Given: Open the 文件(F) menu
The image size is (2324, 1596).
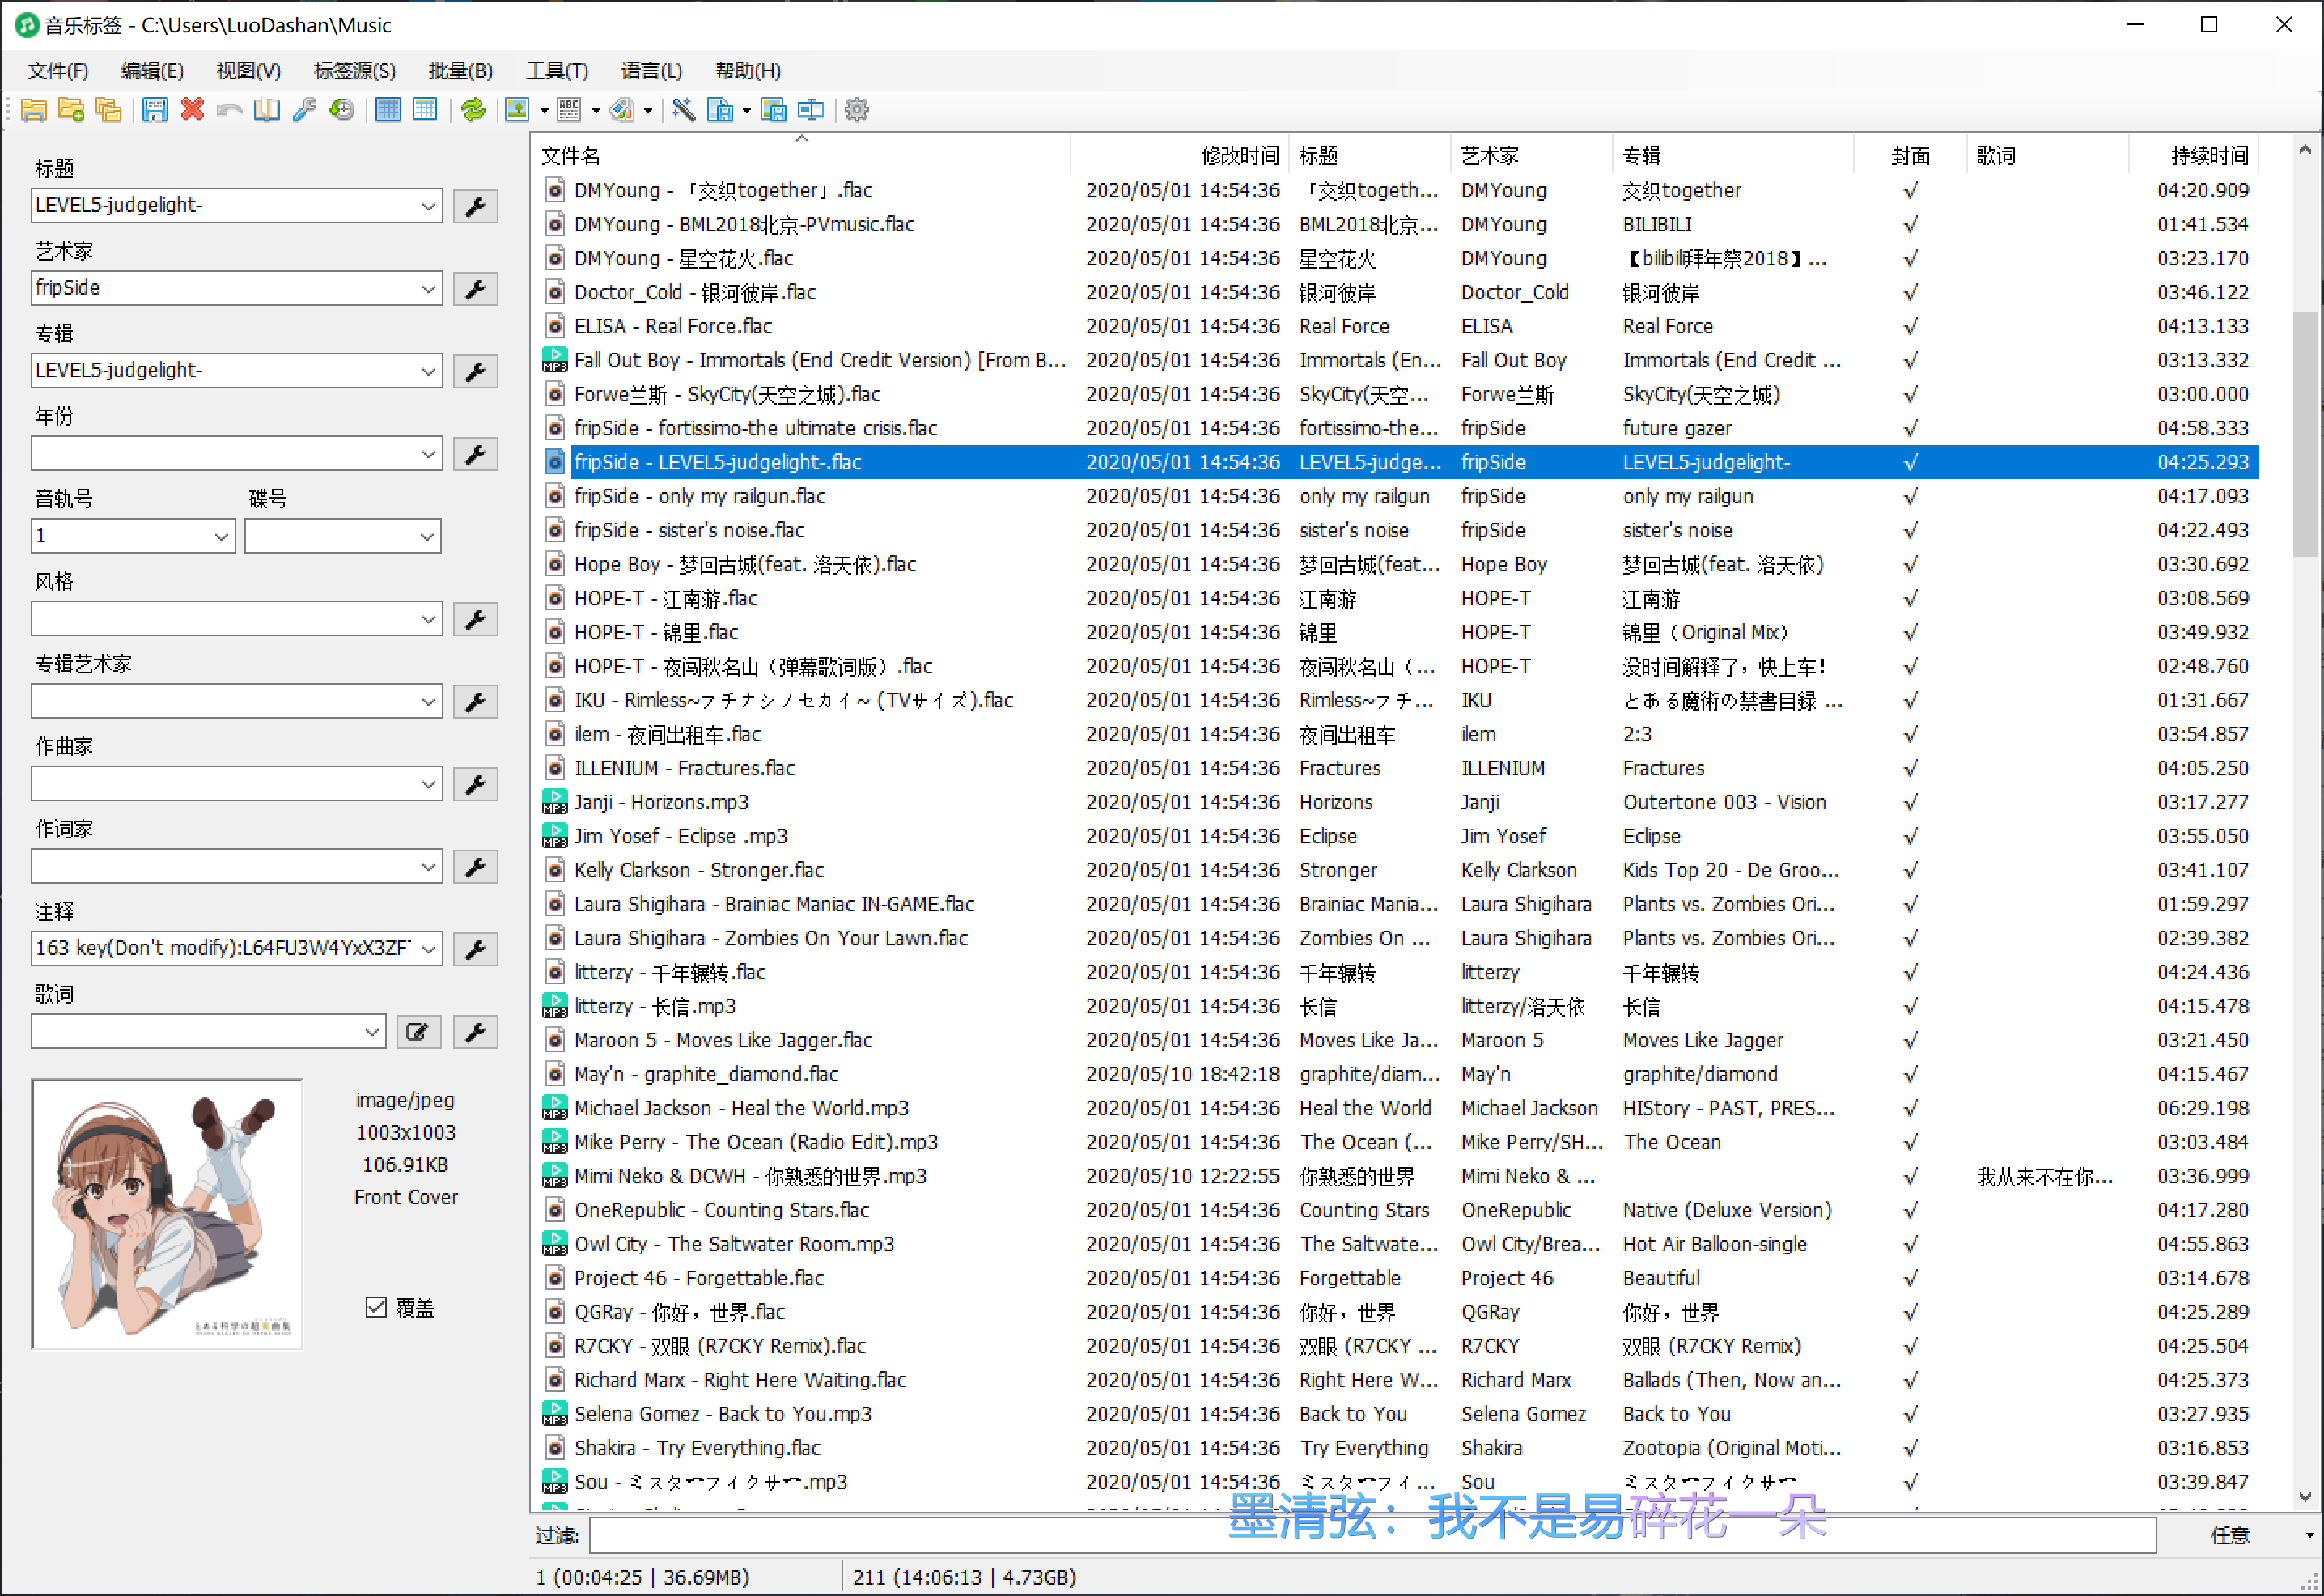Looking at the screenshot, I should (58, 71).
